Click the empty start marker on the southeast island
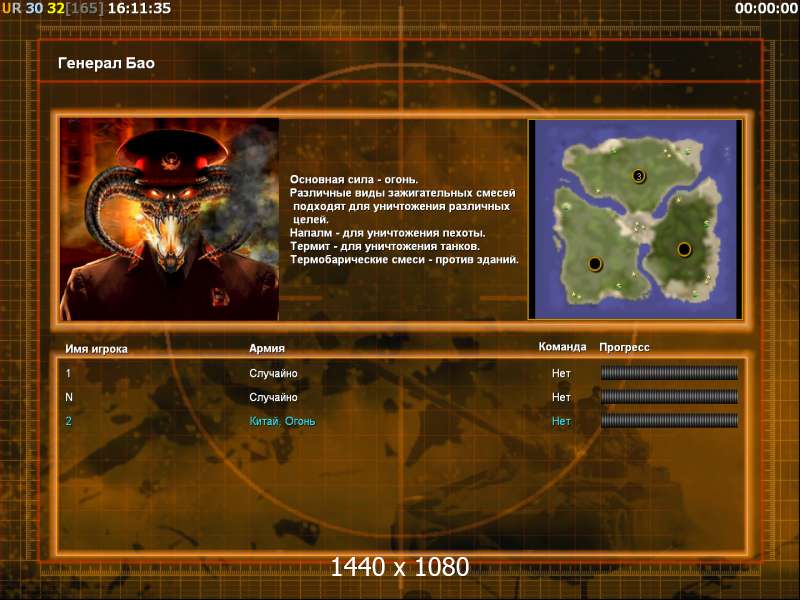800x600 pixels. point(684,248)
